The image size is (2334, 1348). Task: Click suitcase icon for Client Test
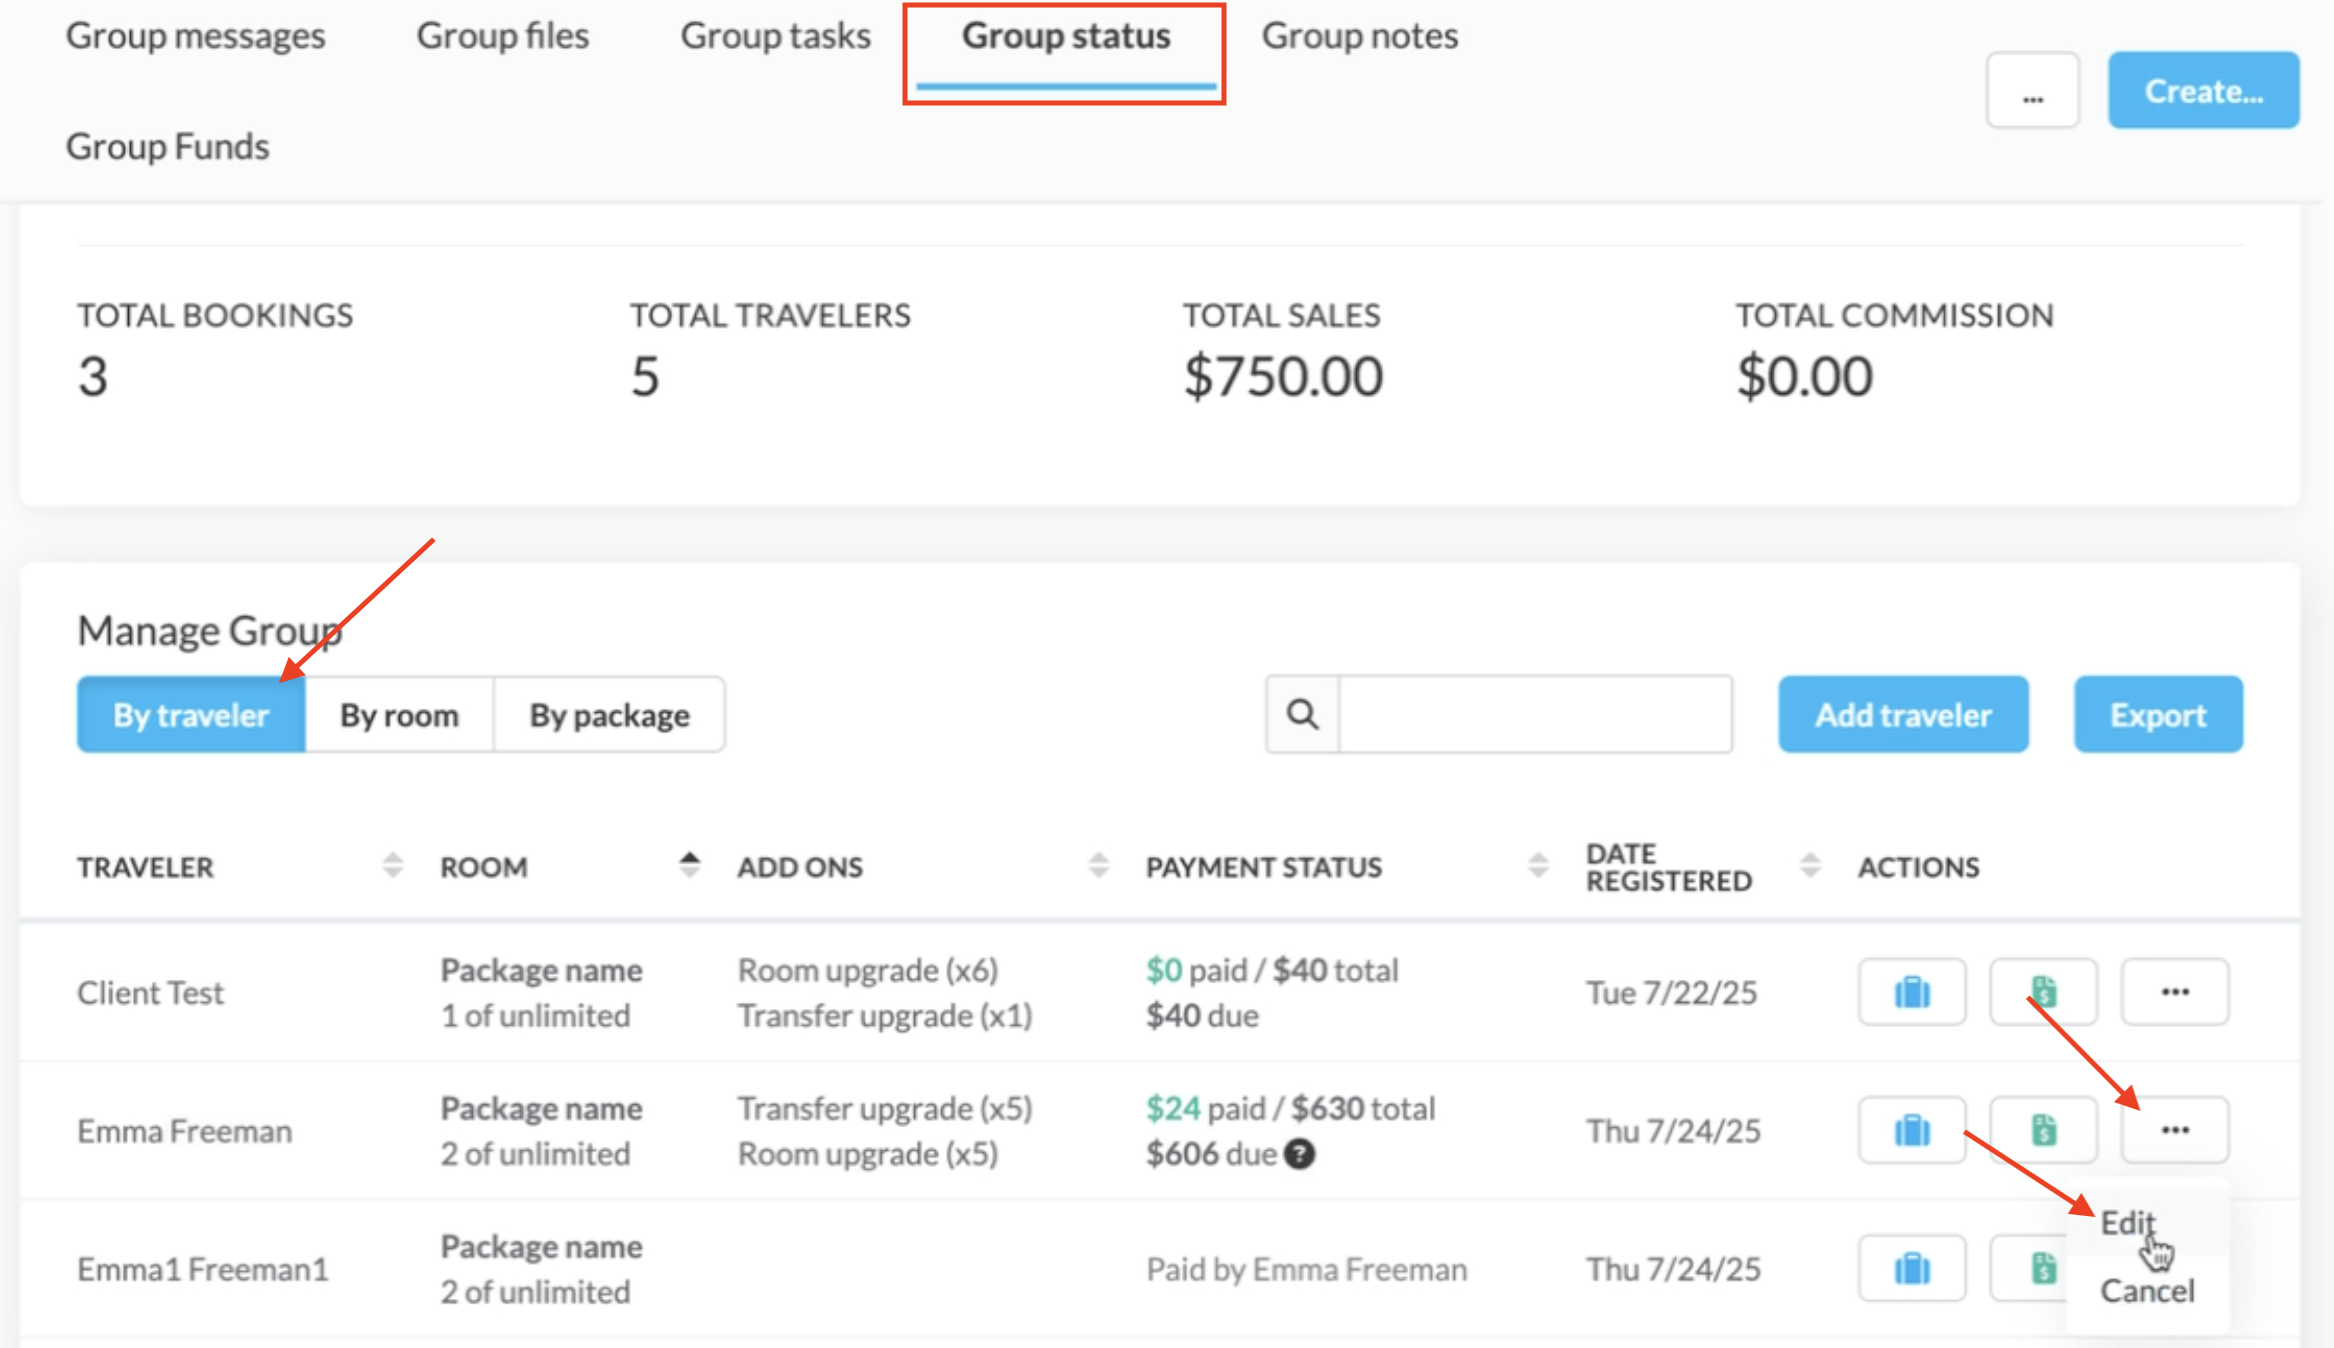tap(1911, 992)
